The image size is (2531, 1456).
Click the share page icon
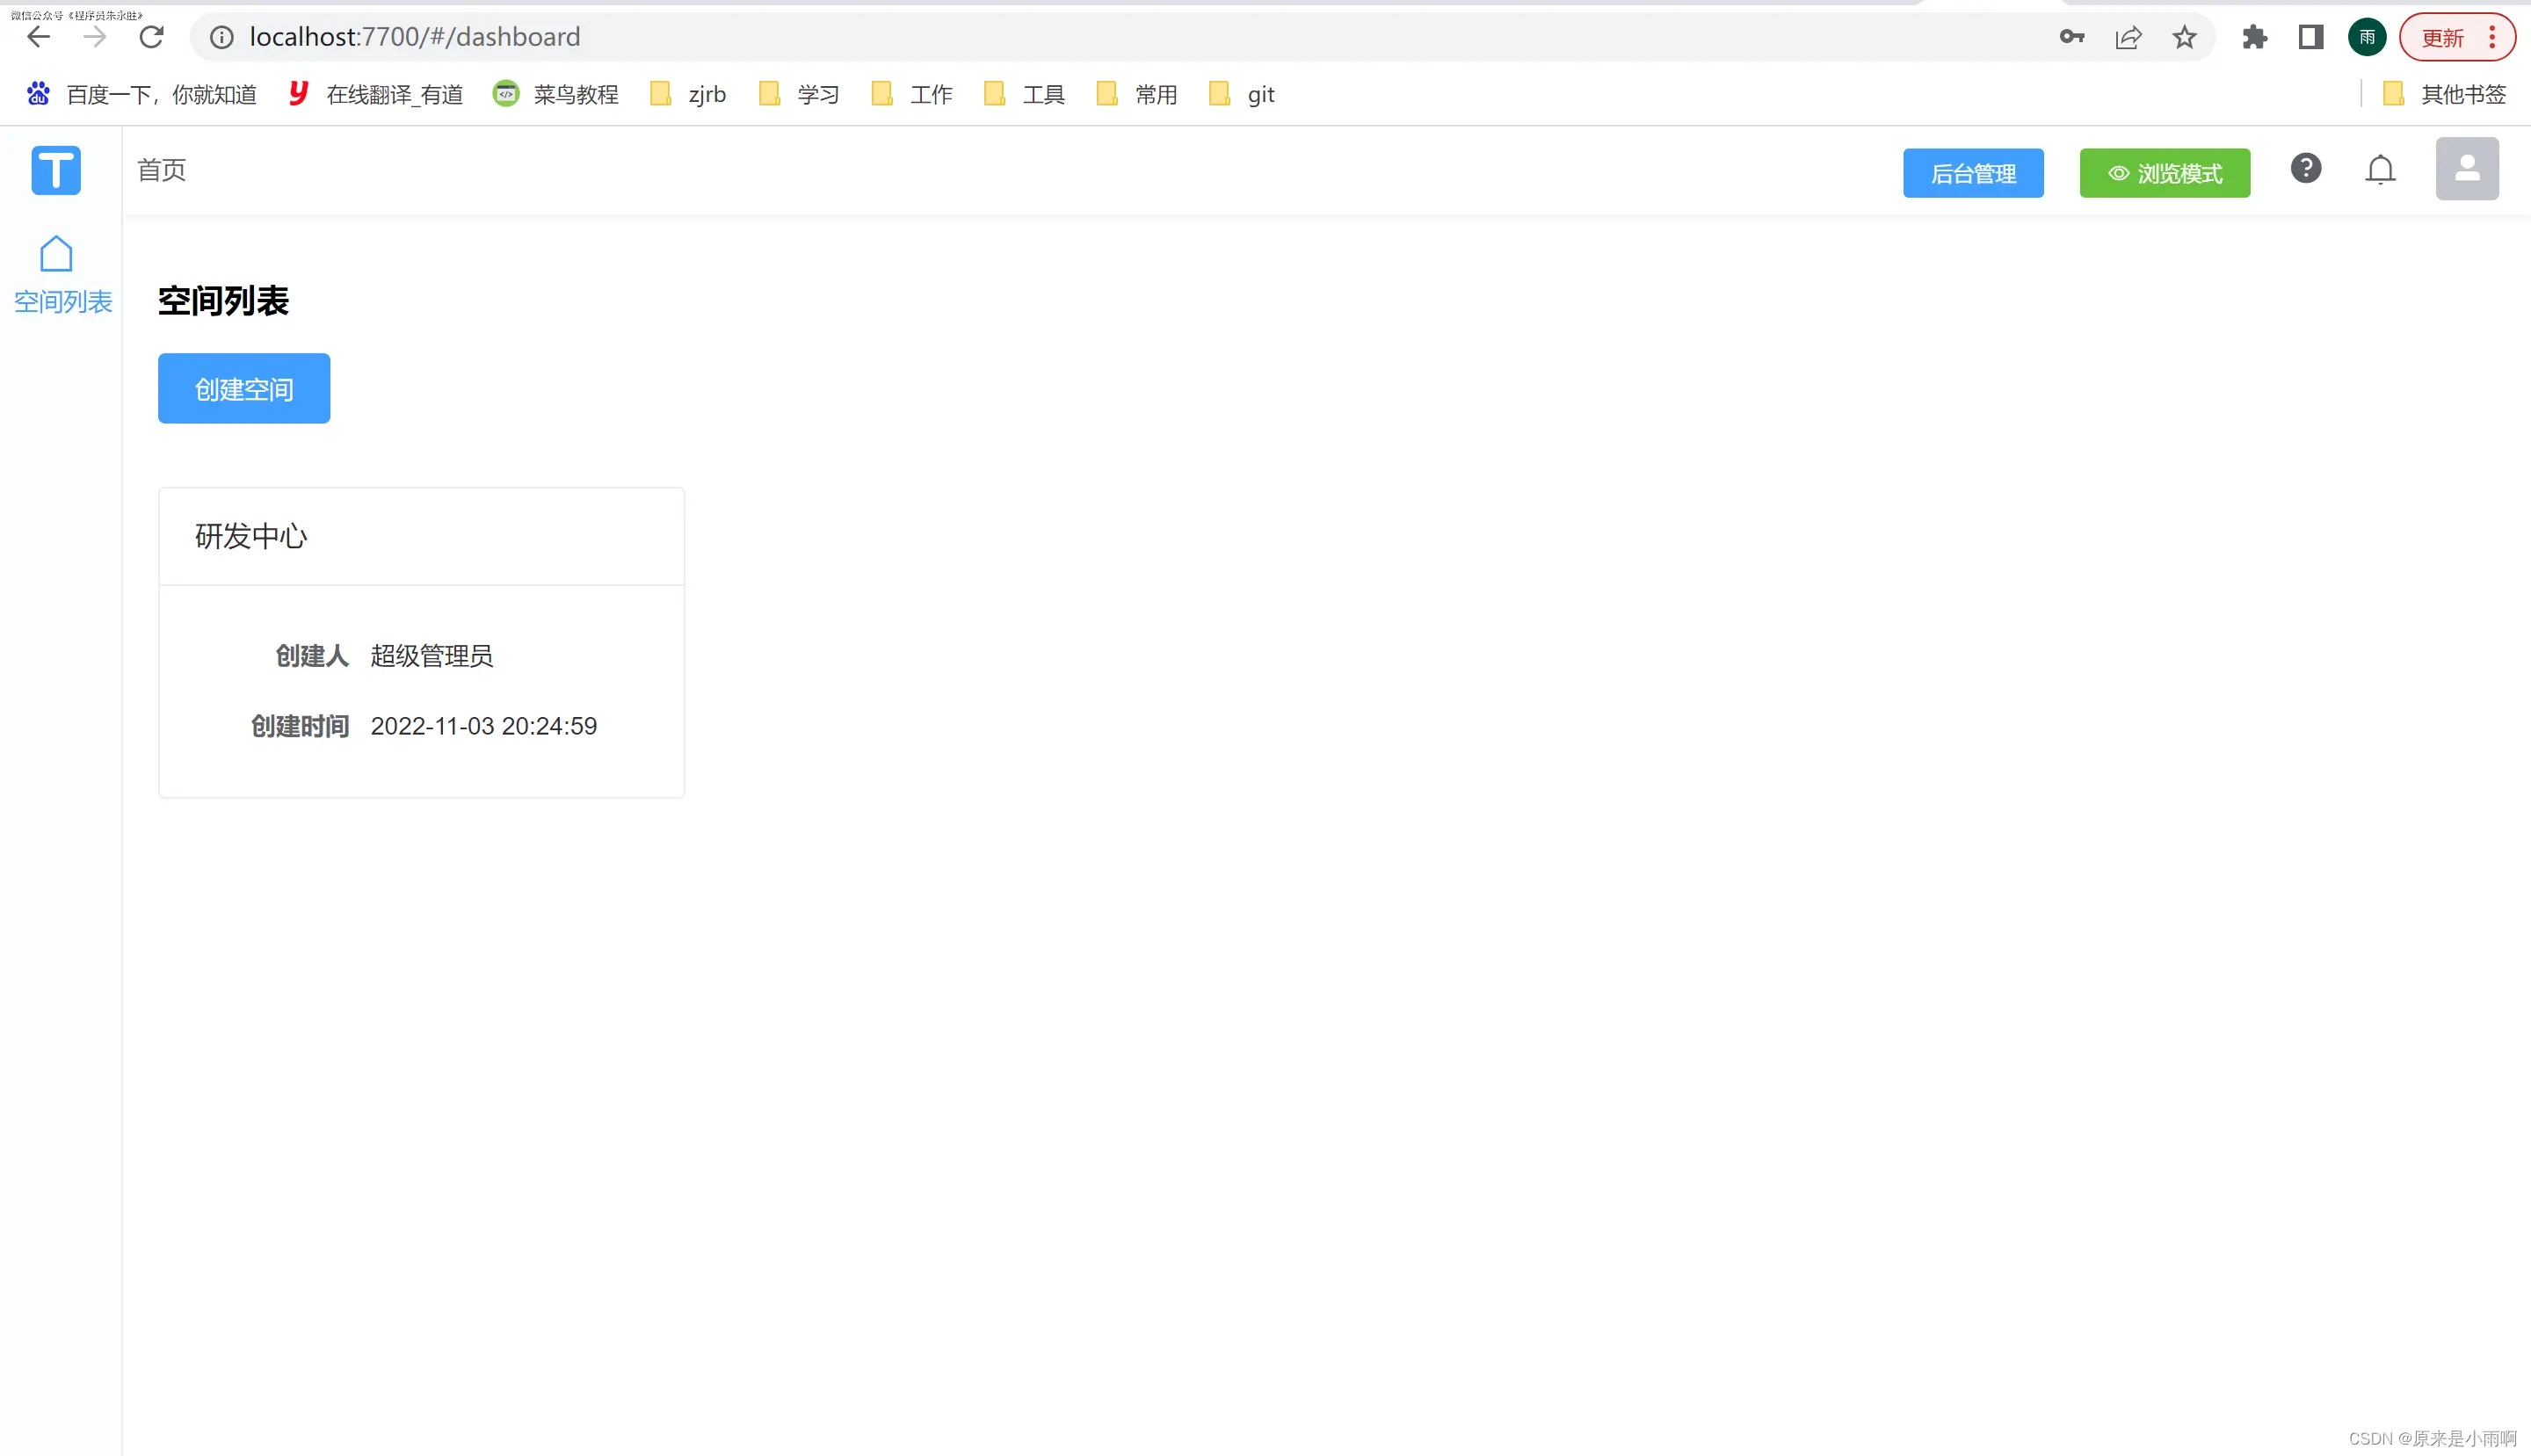point(2128,38)
